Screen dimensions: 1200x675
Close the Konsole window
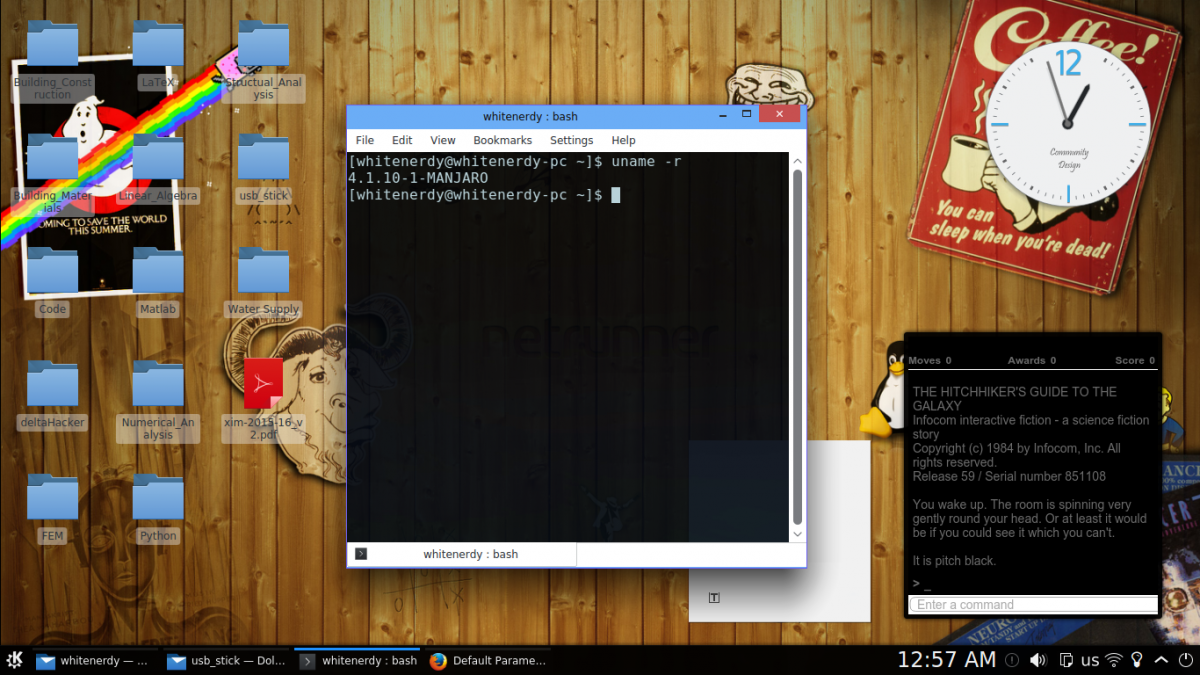tap(779, 115)
